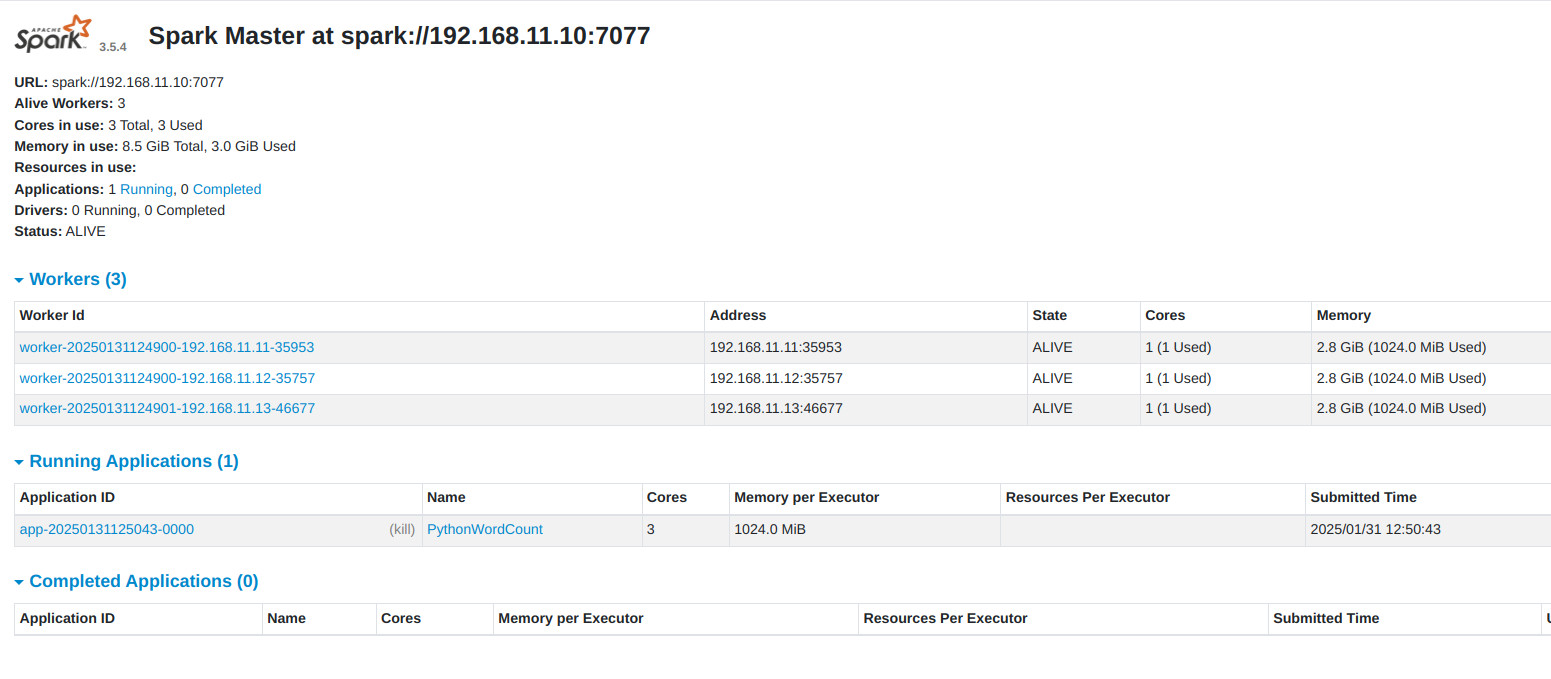This screenshot has width=1551, height=679.
Task: Click the Address column header in Workers
Action: pos(738,315)
